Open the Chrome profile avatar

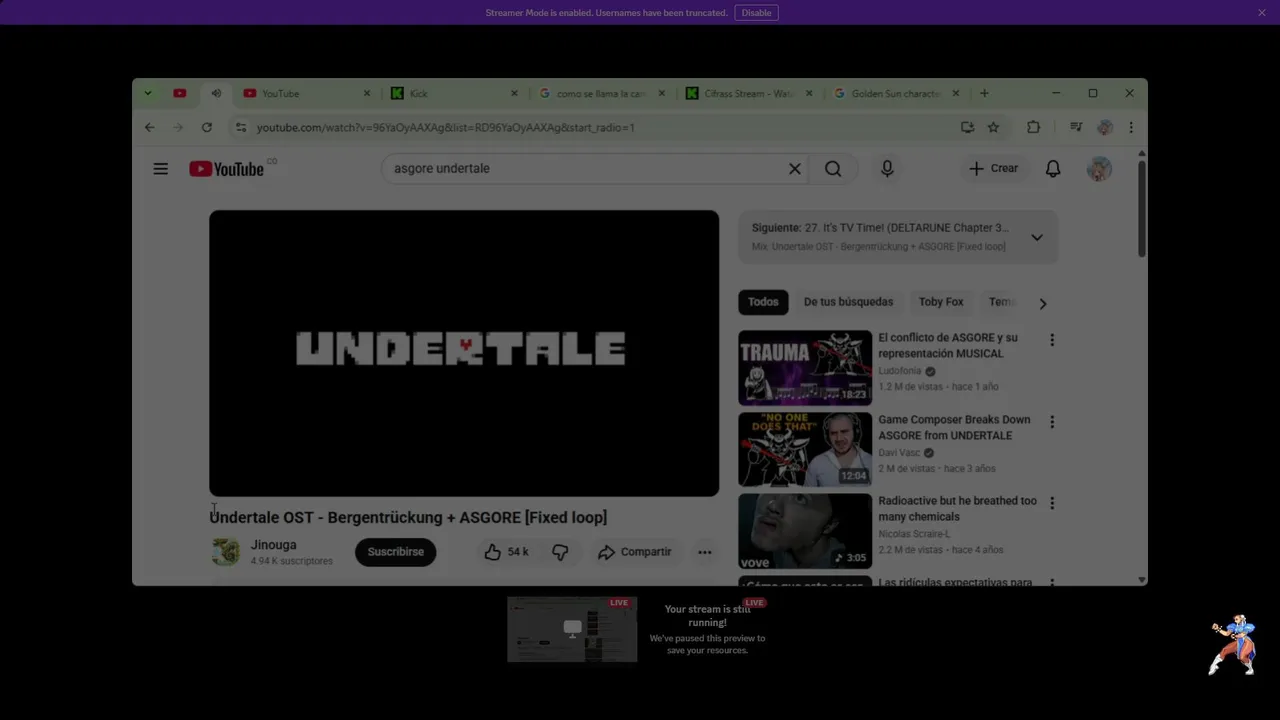[1105, 127]
